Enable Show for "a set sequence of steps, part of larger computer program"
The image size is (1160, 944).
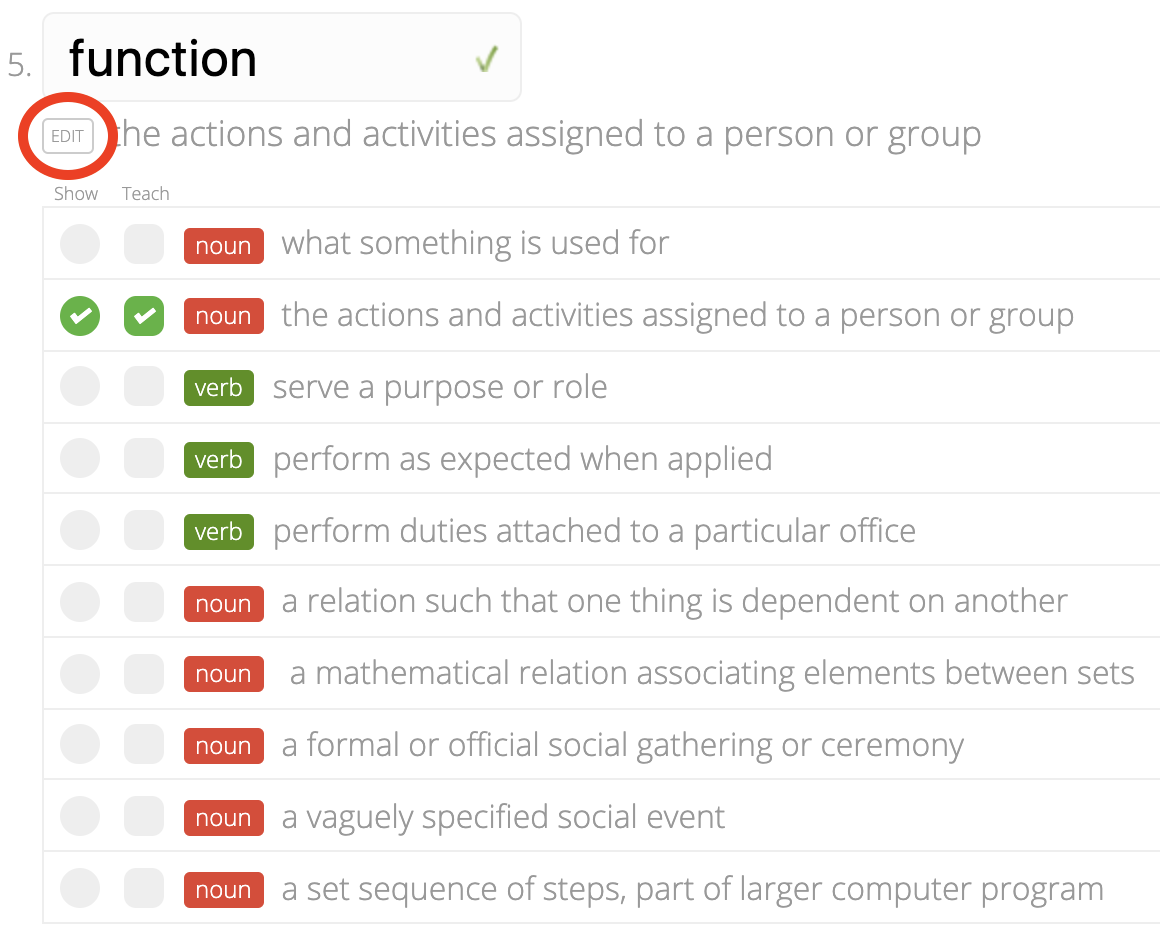(79, 889)
